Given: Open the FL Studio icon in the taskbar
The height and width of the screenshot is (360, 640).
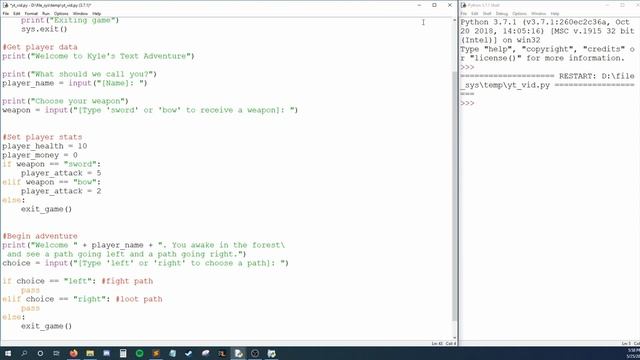Looking at the screenshot, I should point(222,353).
